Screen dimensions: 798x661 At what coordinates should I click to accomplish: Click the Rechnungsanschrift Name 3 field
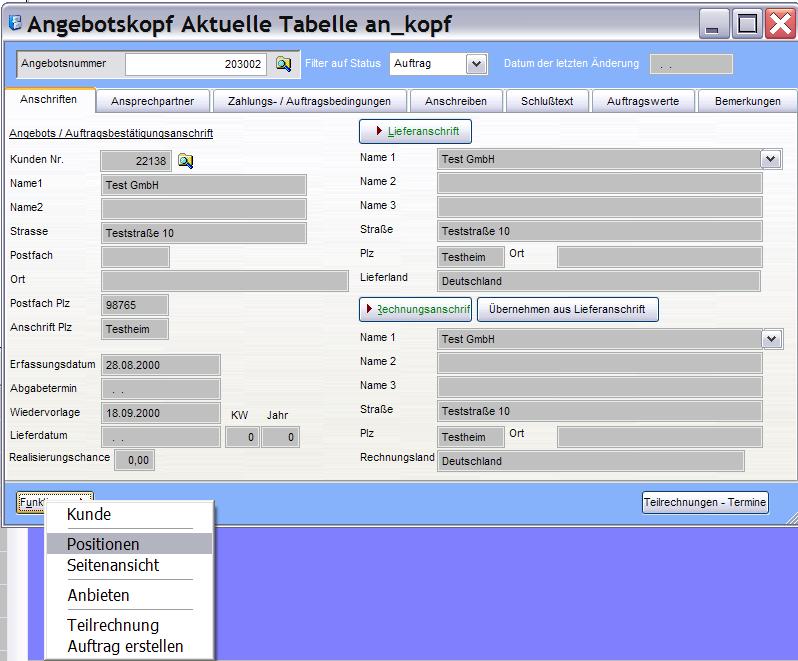point(600,387)
